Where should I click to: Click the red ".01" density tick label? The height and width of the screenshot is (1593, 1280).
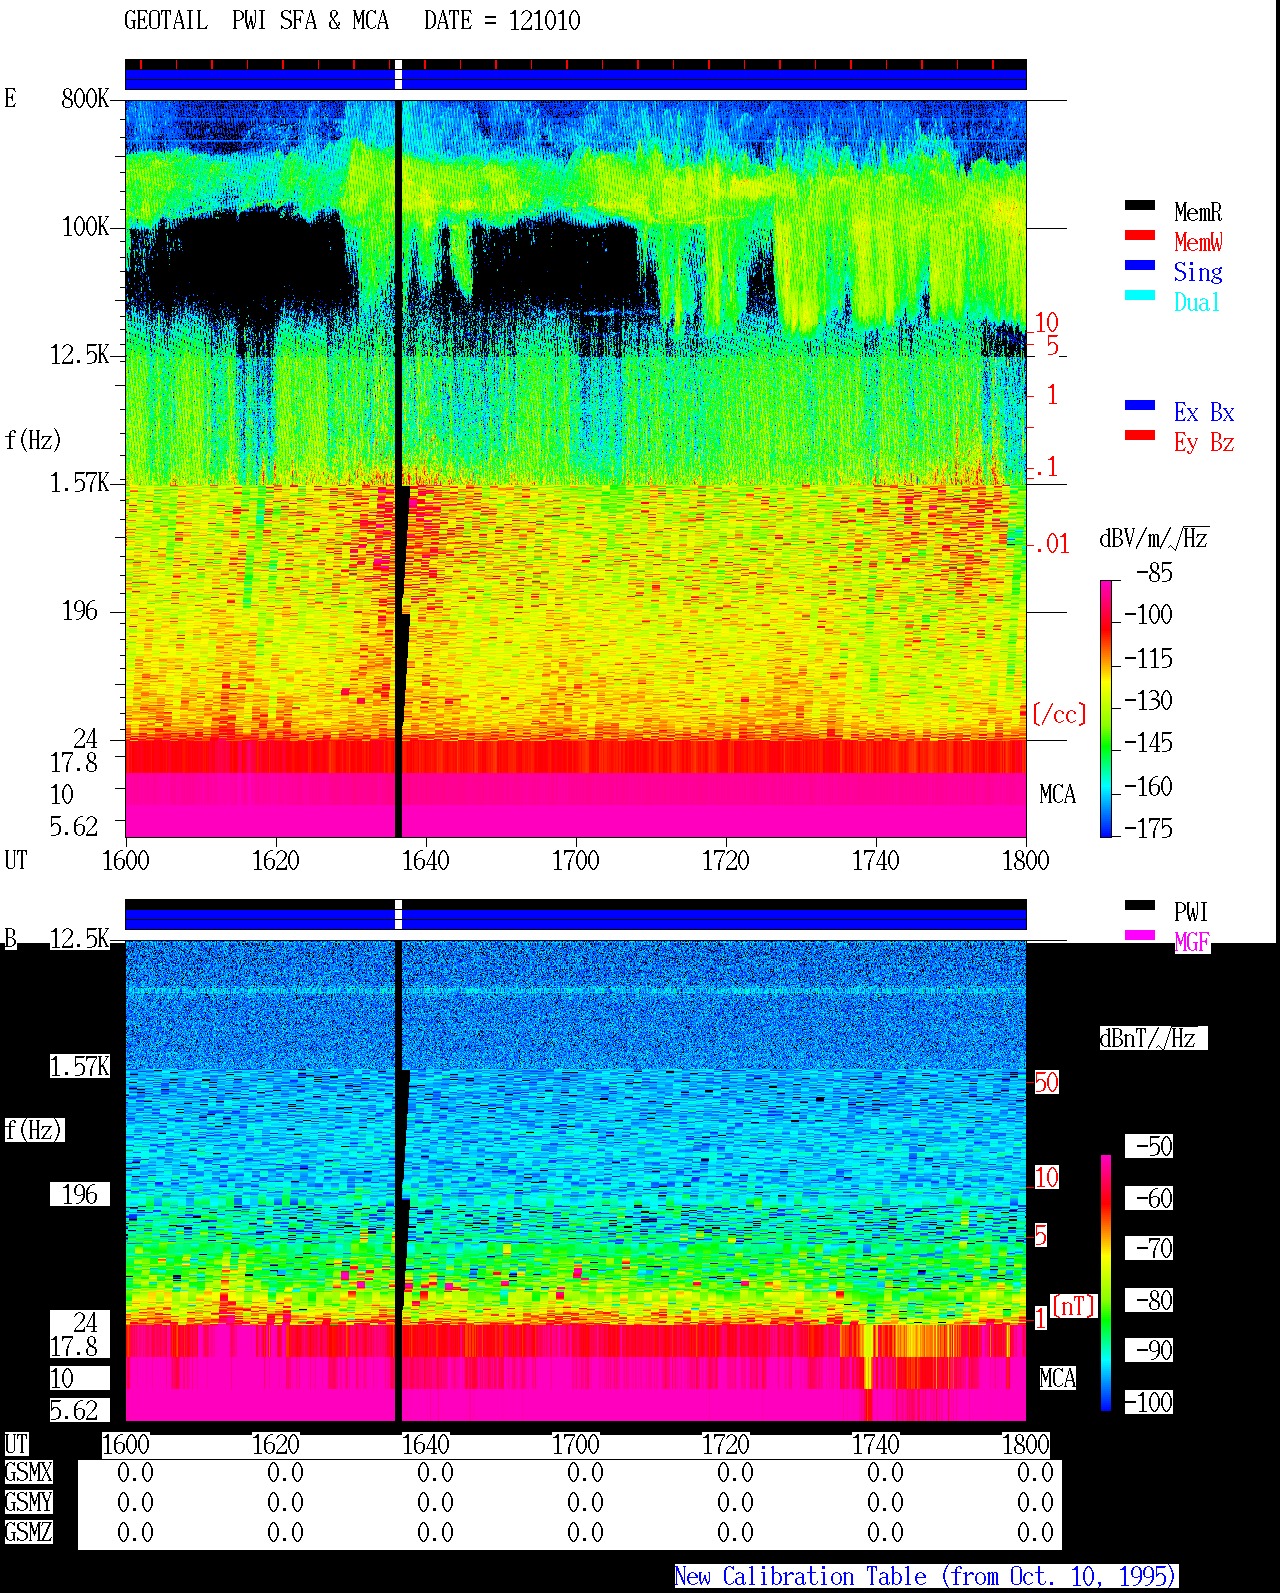click(x=1051, y=545)
